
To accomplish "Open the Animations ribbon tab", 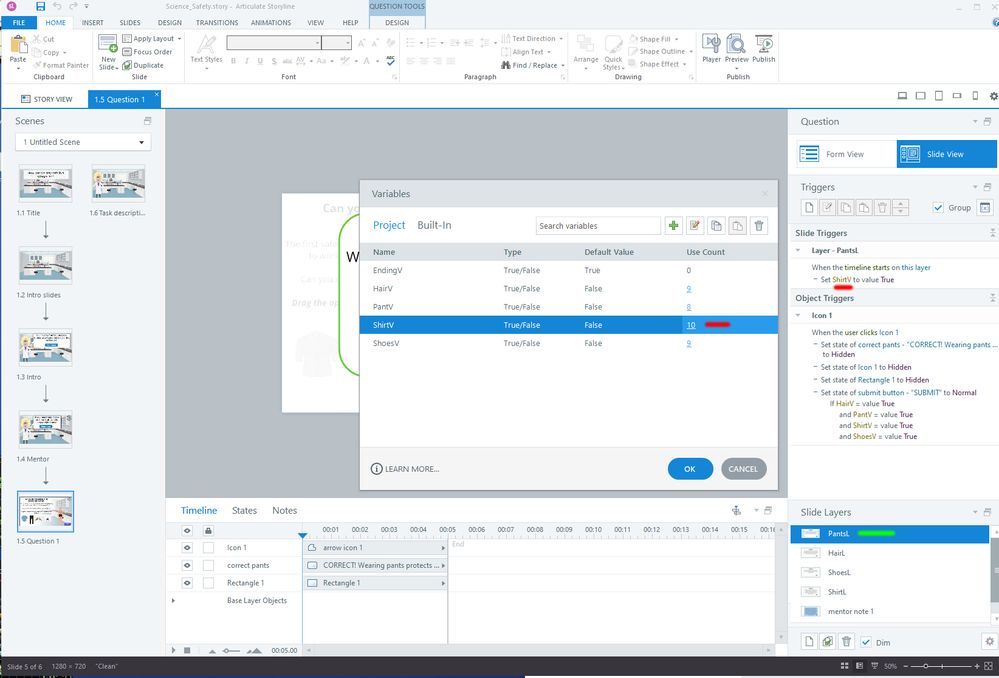I will 271,22.
